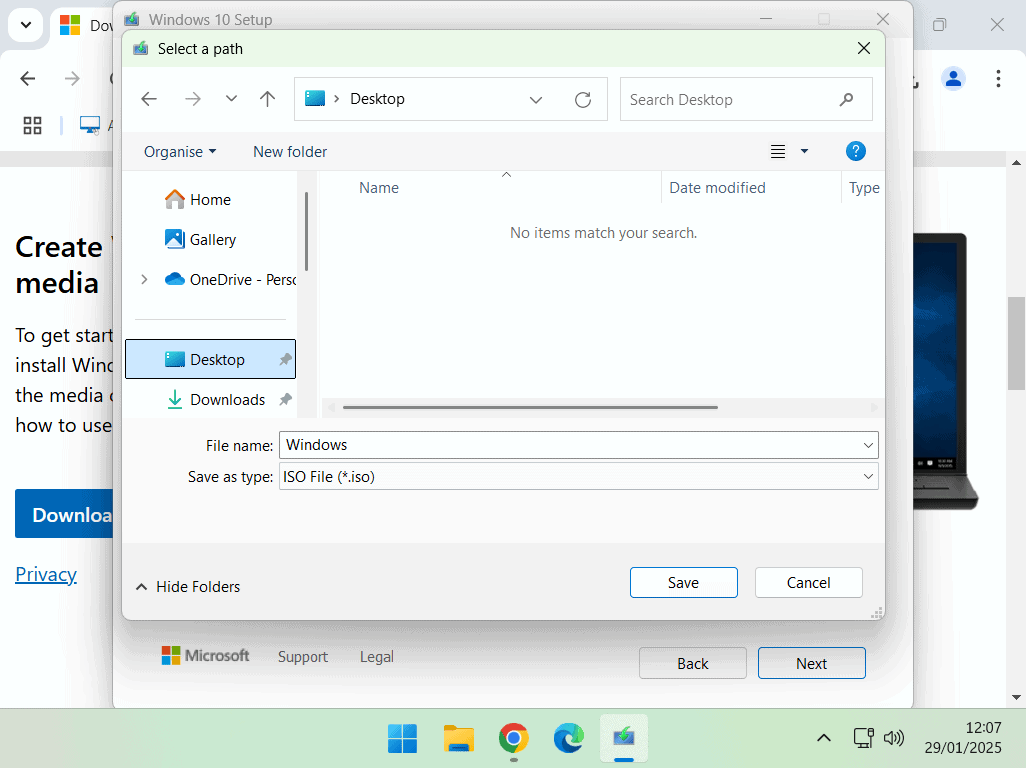The height and width of the screenshot is (768, 1026).
Task: Sort by the Date modified column
Action: (716, 188)
